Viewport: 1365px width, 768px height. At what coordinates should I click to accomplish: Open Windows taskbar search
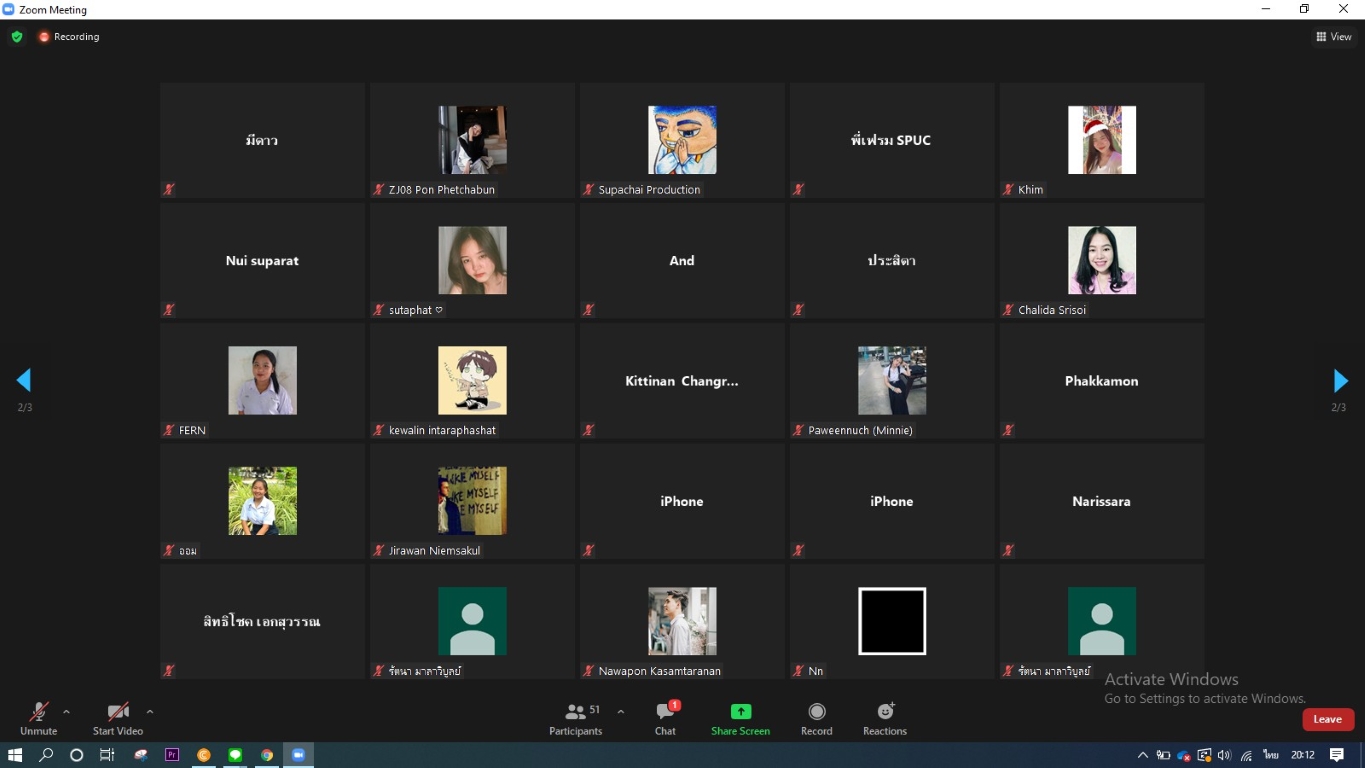point(46,755)
